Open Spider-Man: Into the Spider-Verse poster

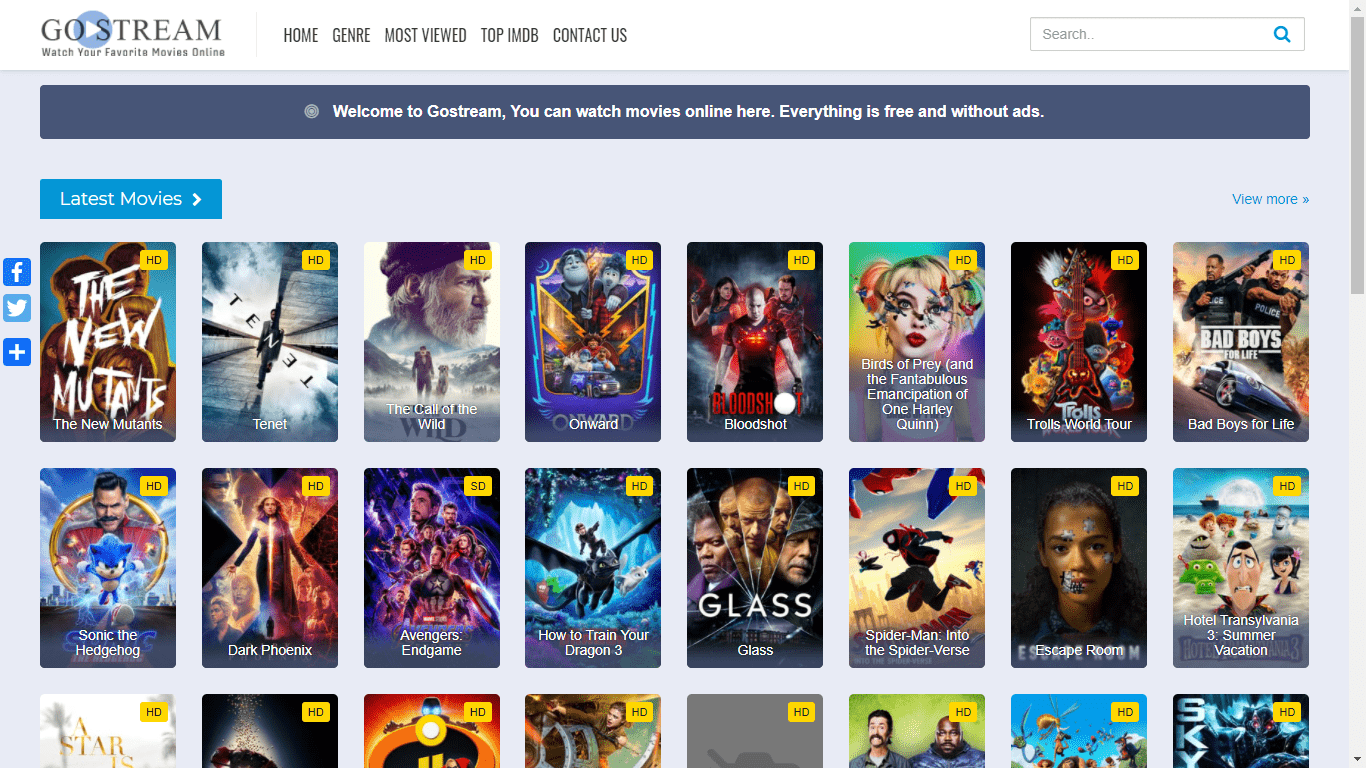click(917, 568)
